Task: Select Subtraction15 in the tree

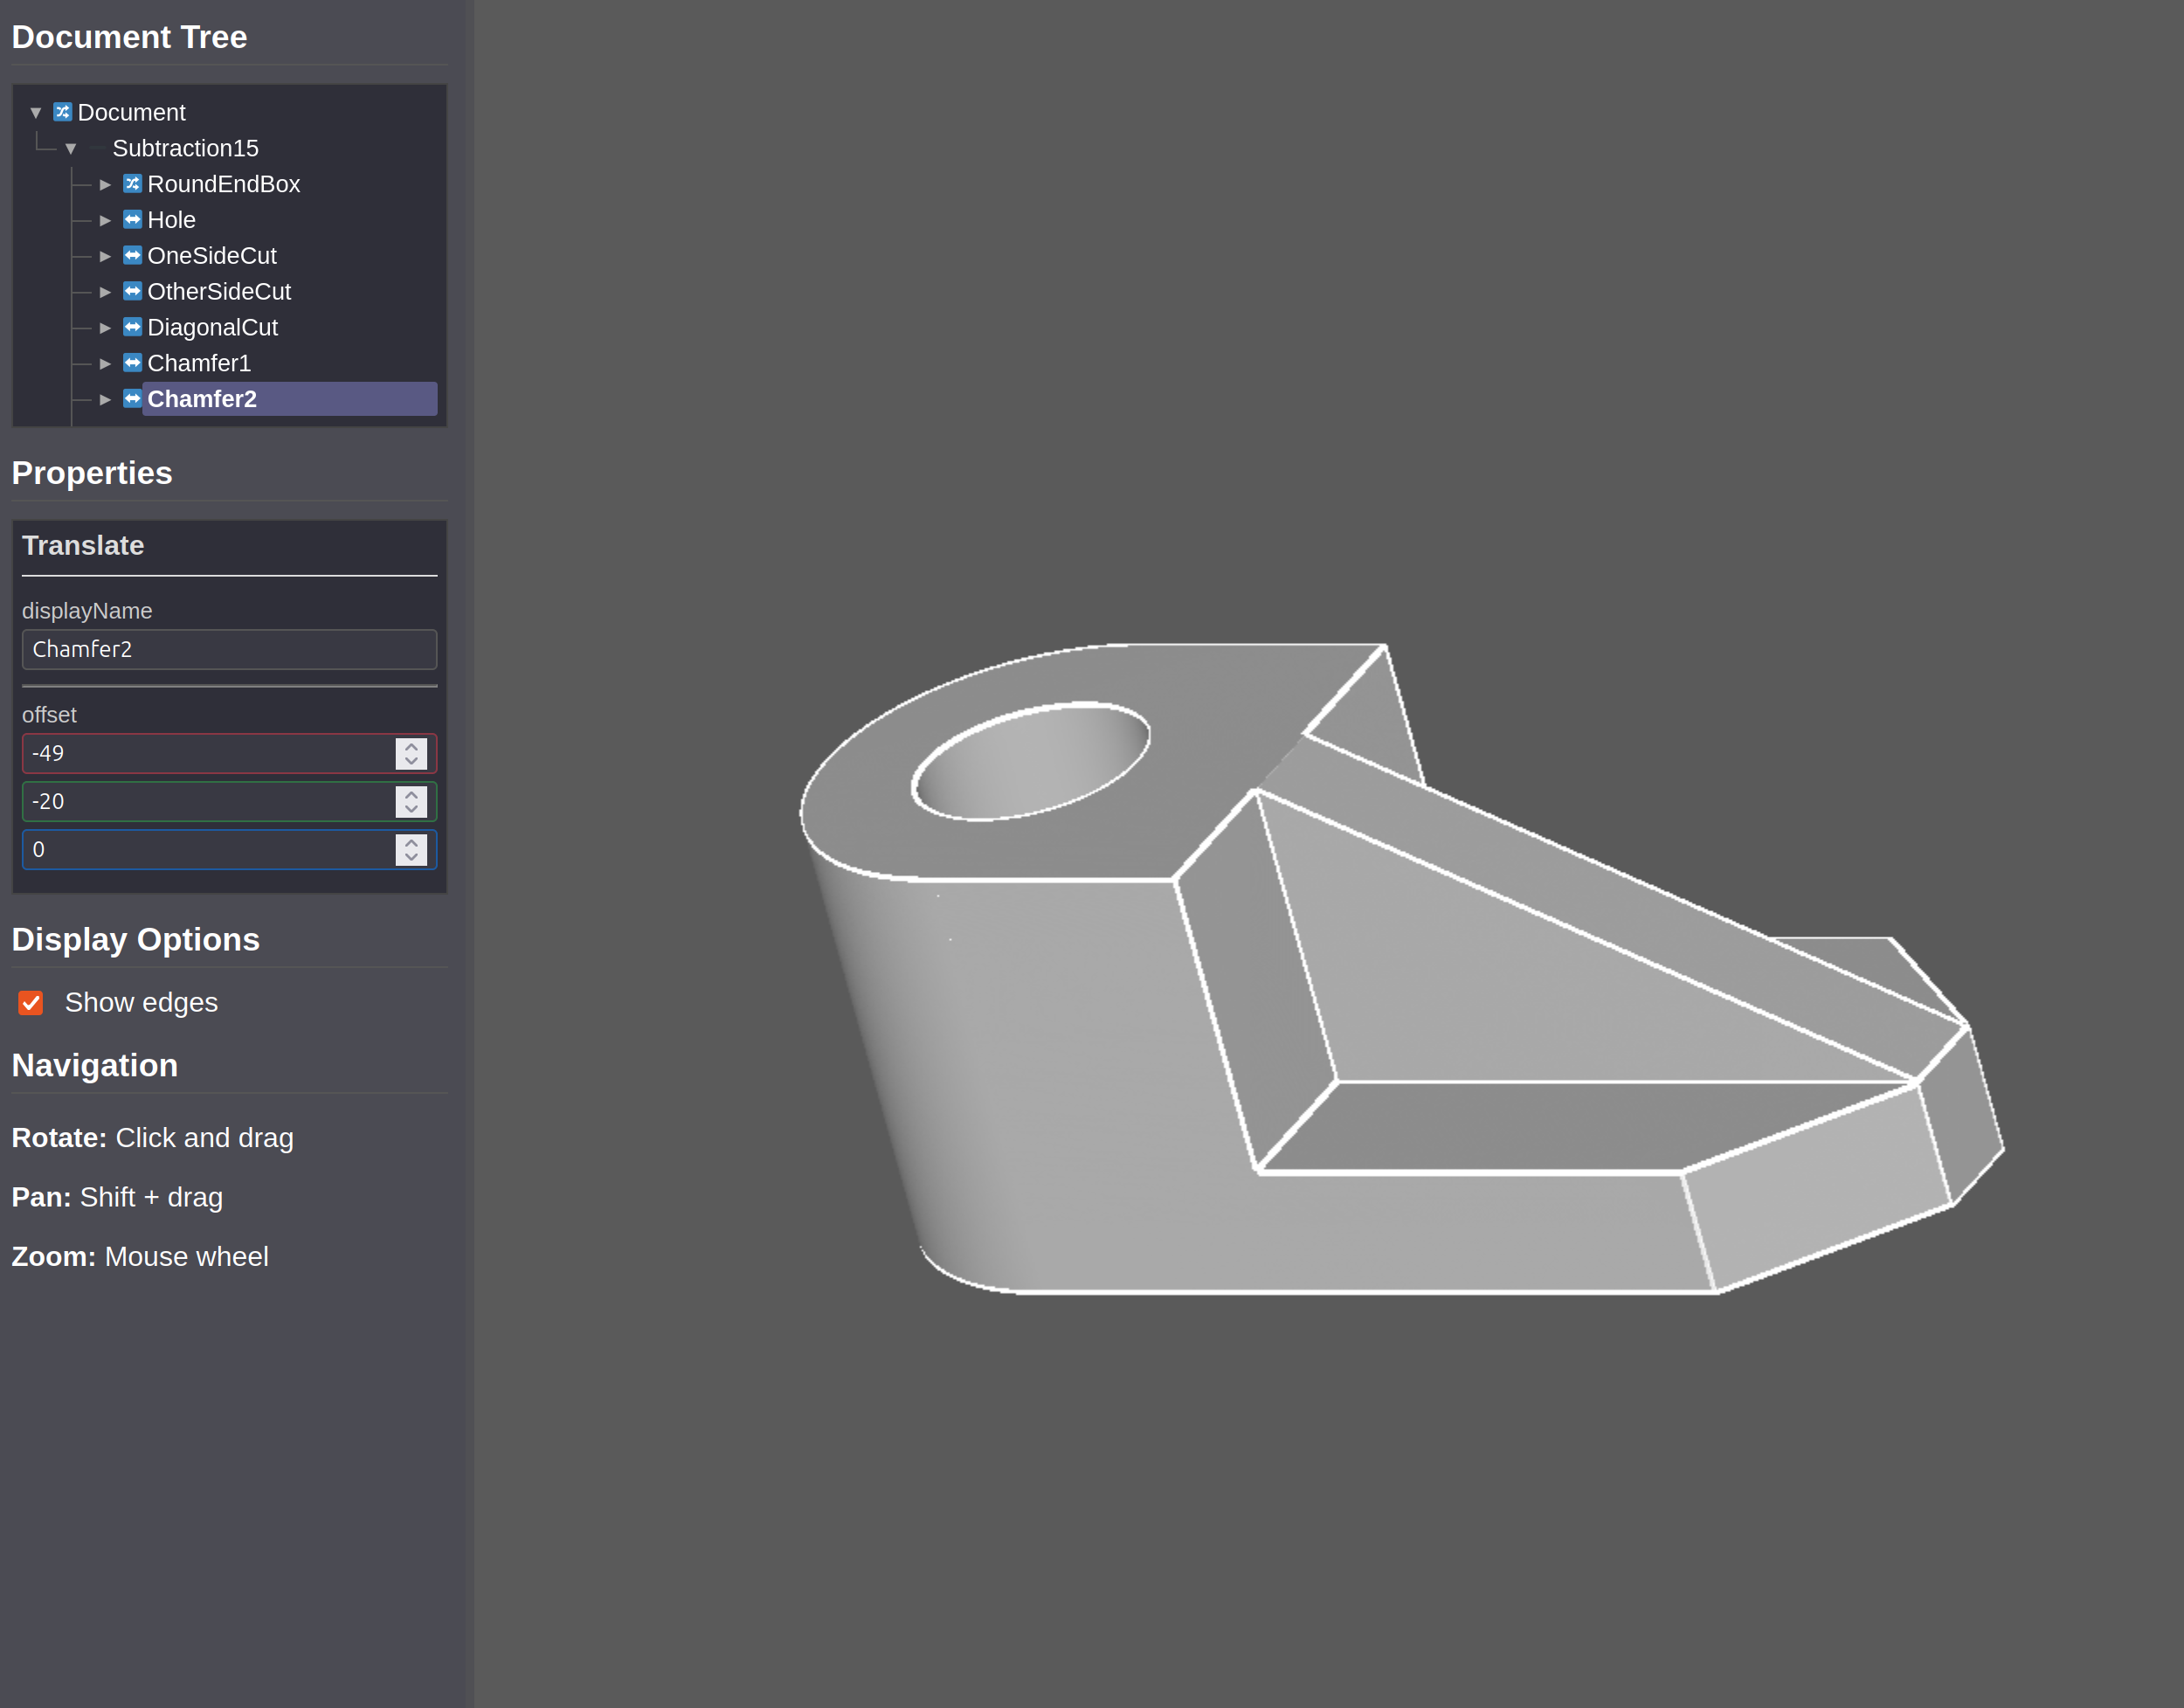Action: click(185, 148)
